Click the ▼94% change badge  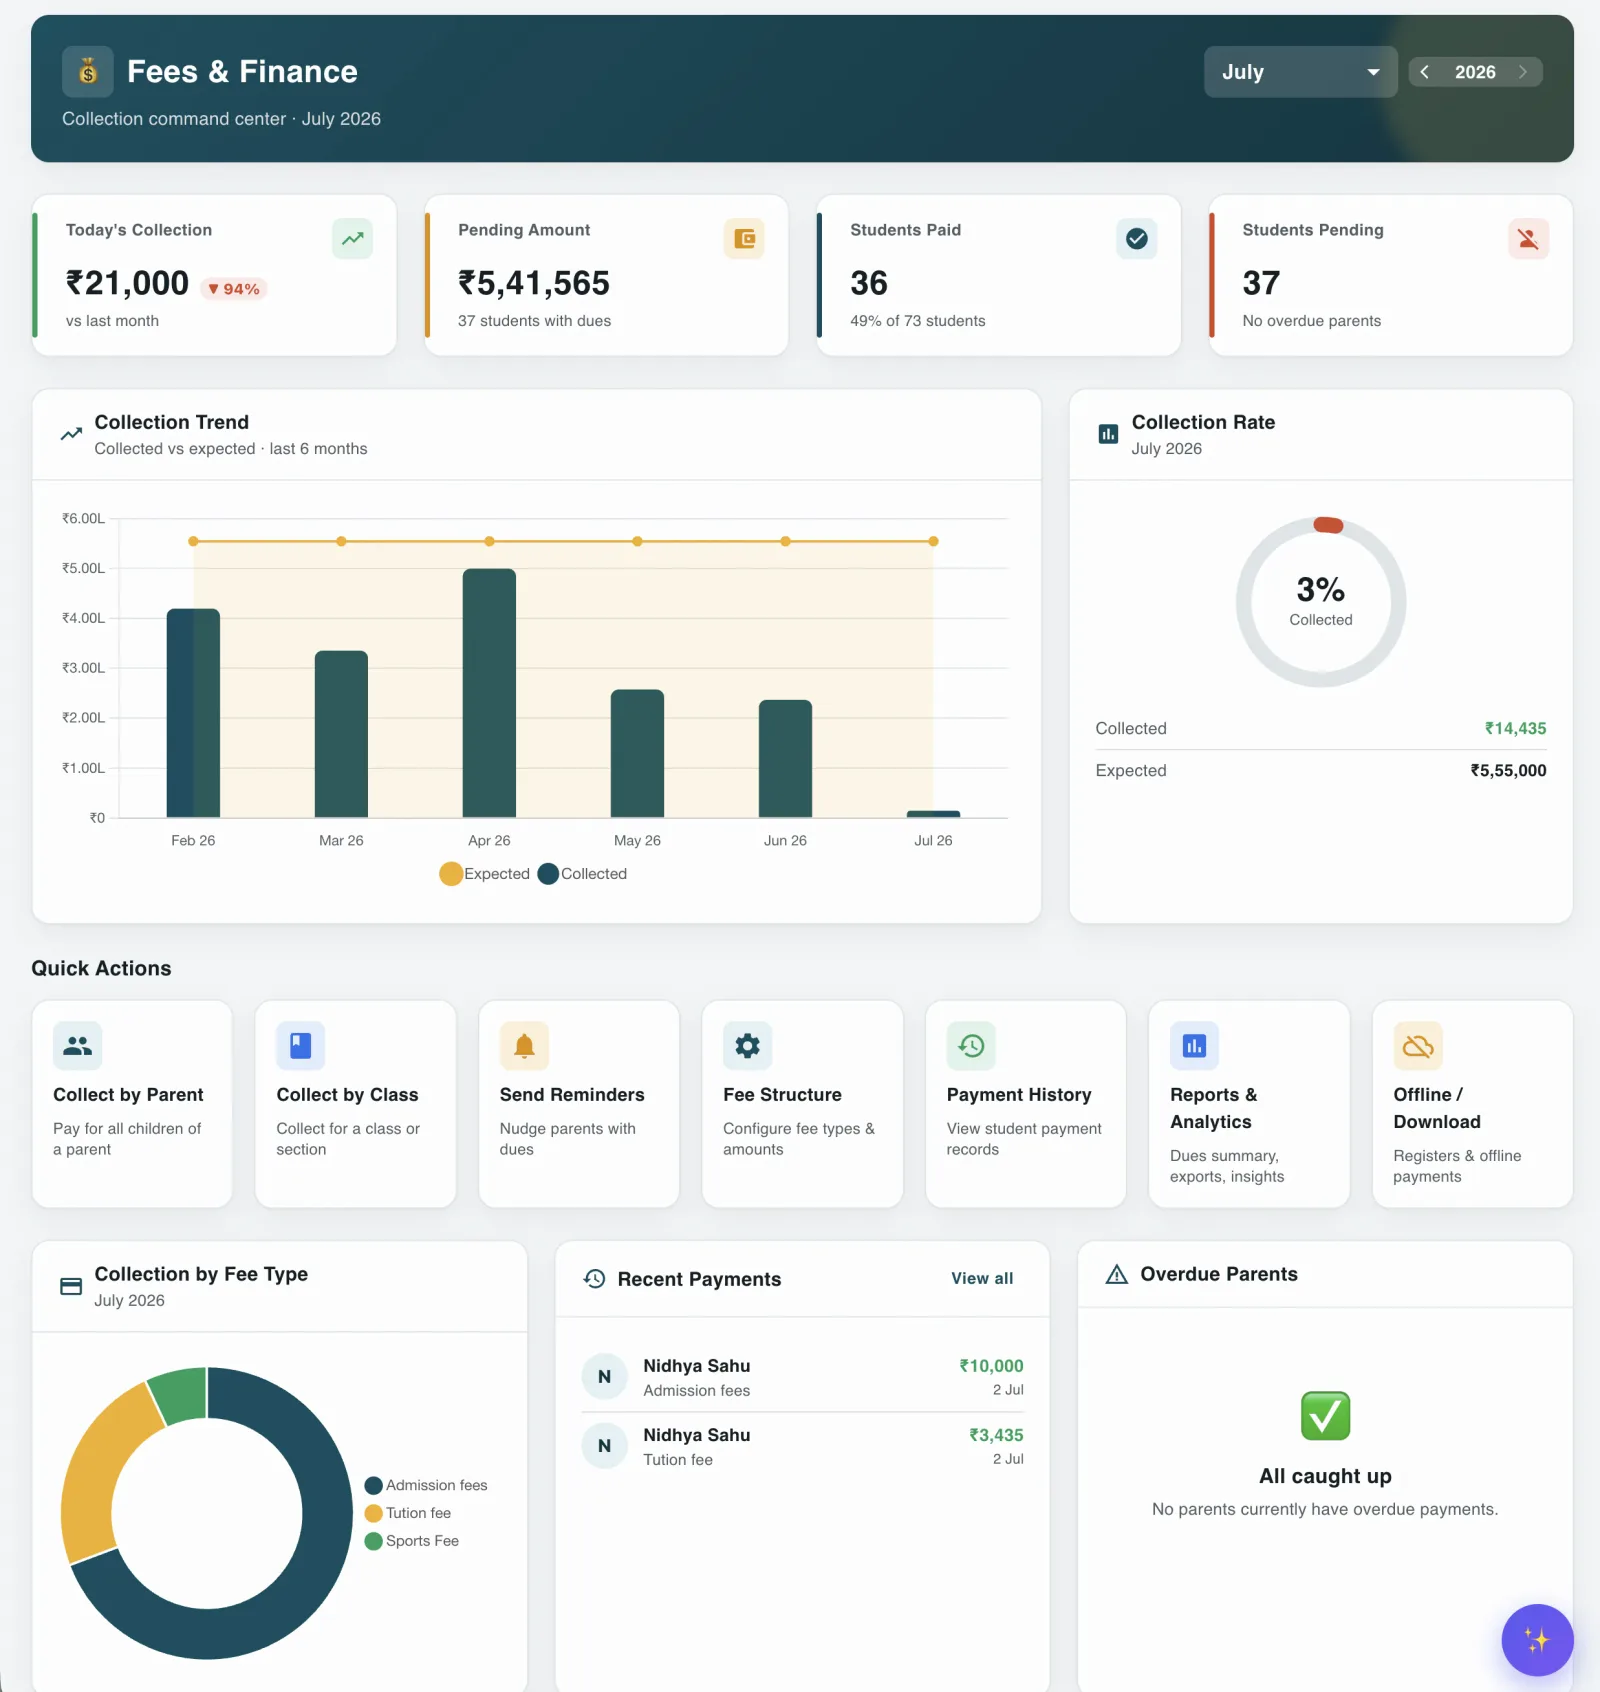pyautogui.click(x=234, y=289)
